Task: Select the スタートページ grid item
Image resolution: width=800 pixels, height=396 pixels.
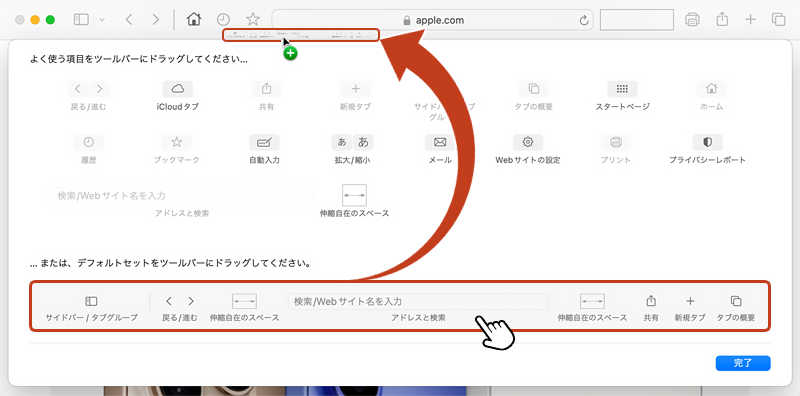Action: tap(622, 96)
